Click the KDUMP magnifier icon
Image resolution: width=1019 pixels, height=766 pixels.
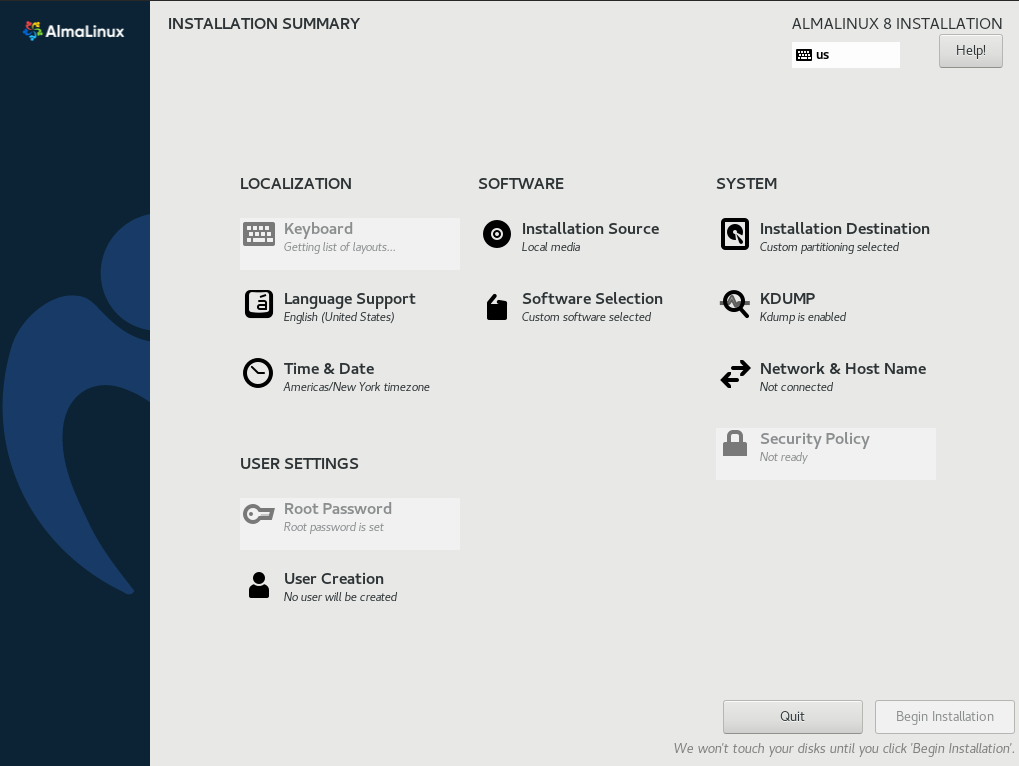click(x=735, y=304)
